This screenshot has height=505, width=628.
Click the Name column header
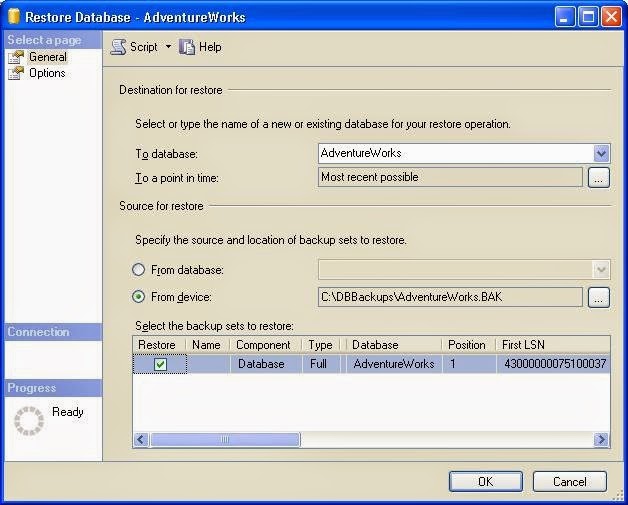[207, 345]
